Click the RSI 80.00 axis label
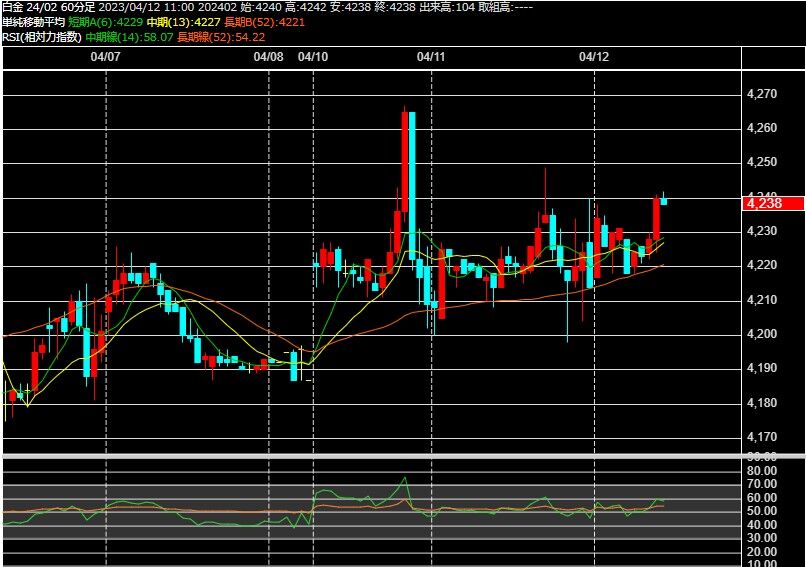 click(762, 471)
